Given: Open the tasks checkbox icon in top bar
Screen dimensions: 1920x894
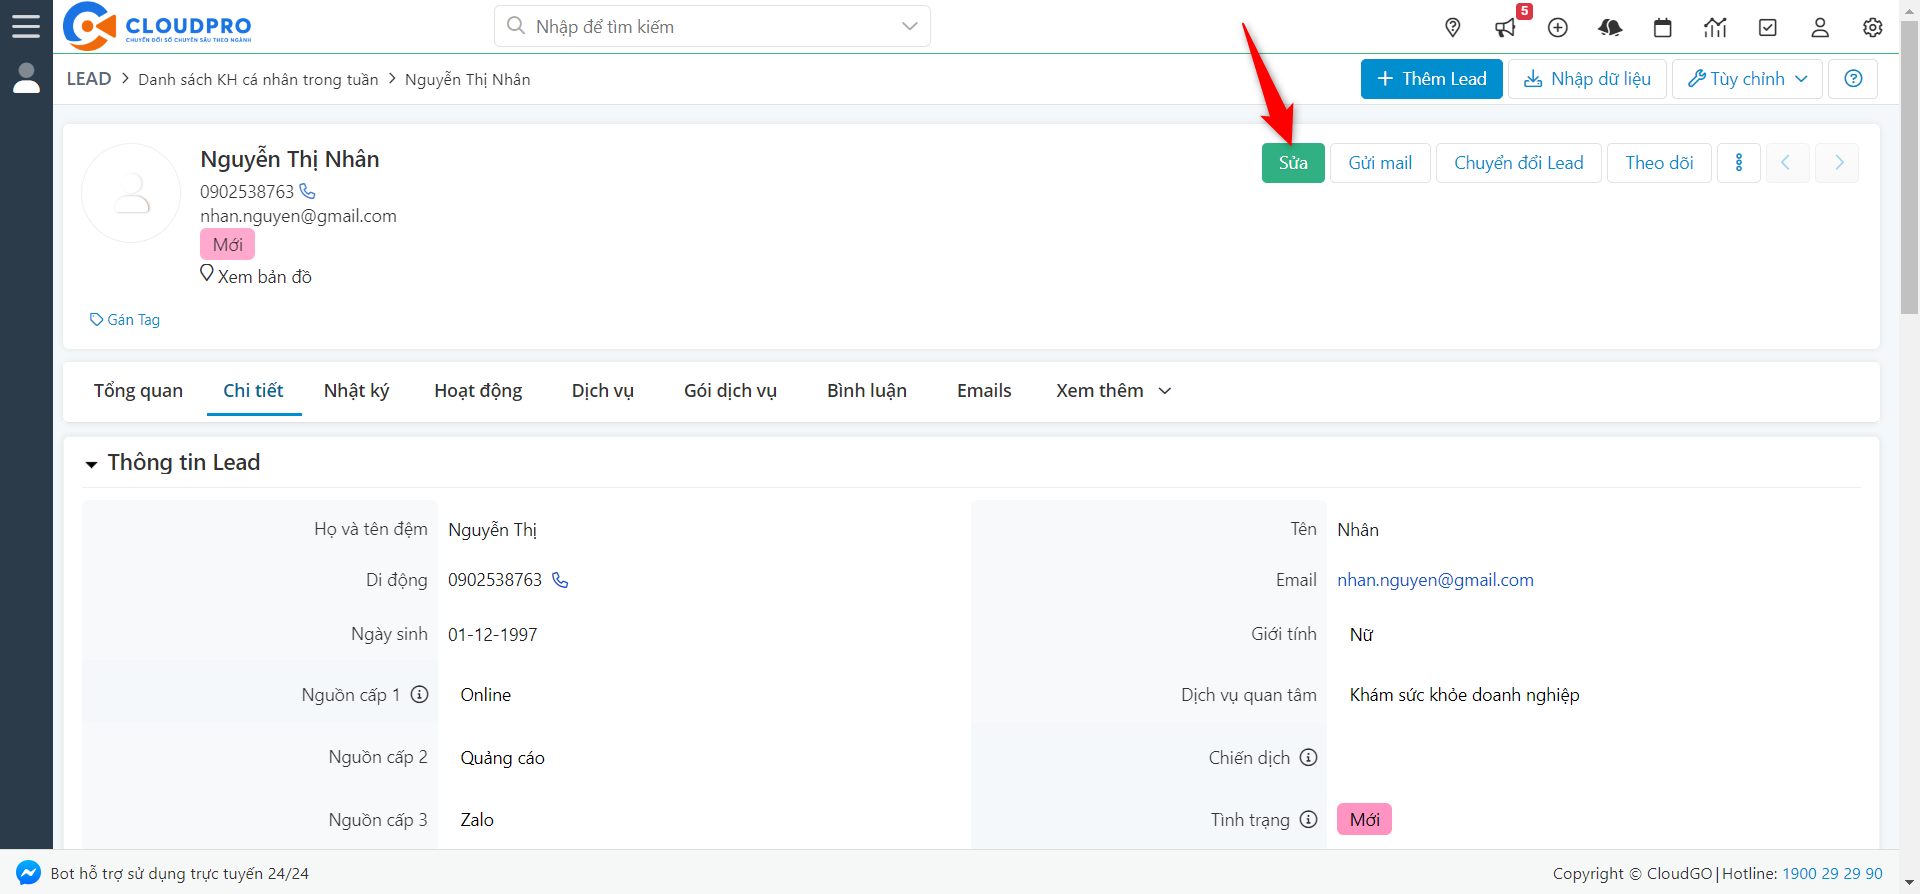Looking at the screenshot, I should click(x=1768, y=27).
